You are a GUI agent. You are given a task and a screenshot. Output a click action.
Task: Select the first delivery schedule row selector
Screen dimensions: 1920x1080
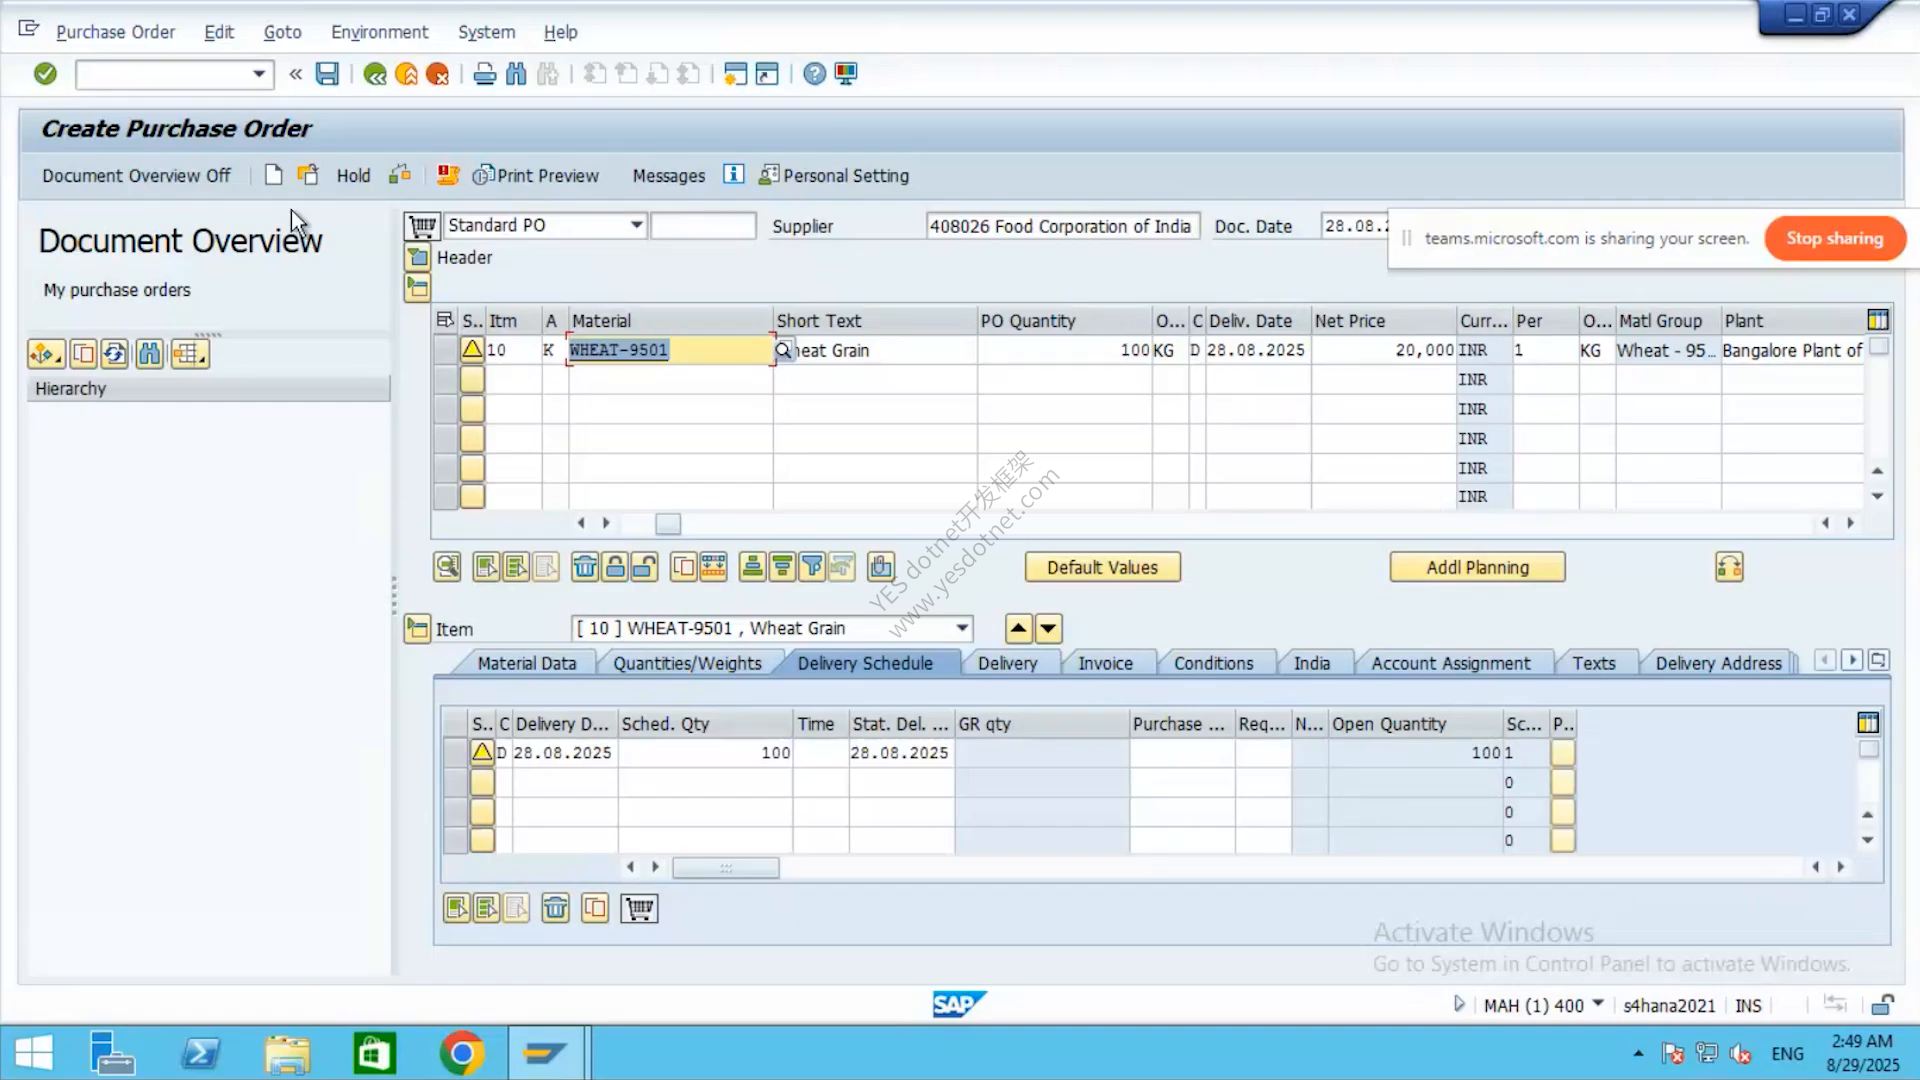pos(455,753)
